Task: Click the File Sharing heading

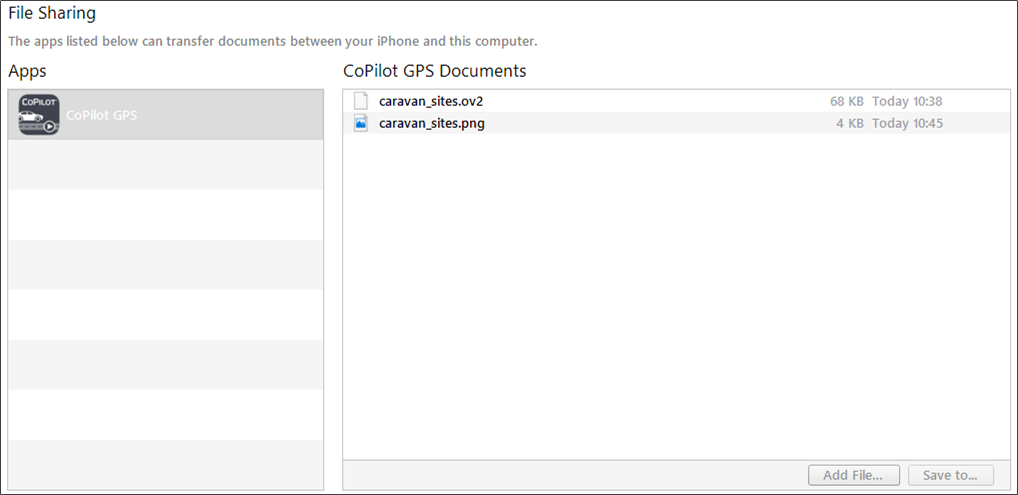Action: (52, 14)
